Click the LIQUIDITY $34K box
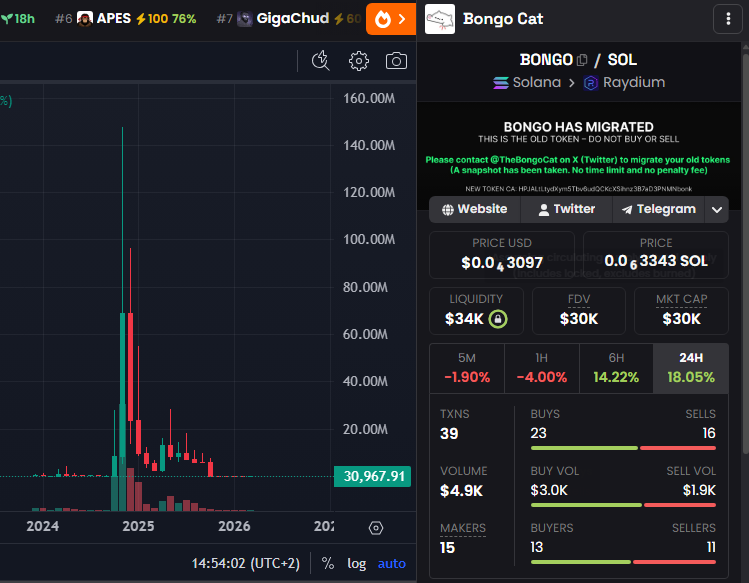 click(x=476, y=311)
